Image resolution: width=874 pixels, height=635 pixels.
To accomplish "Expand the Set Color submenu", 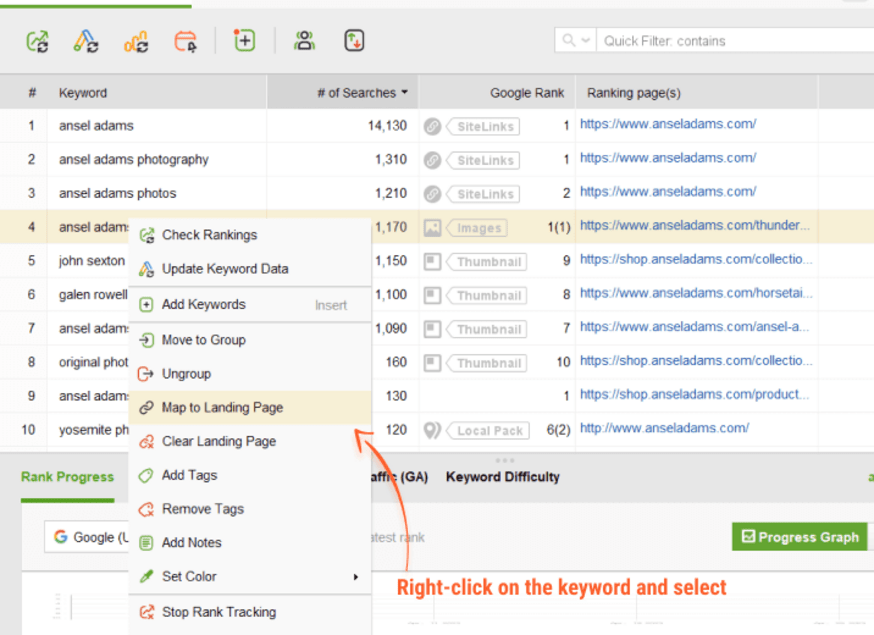I will tap(356, 577).
